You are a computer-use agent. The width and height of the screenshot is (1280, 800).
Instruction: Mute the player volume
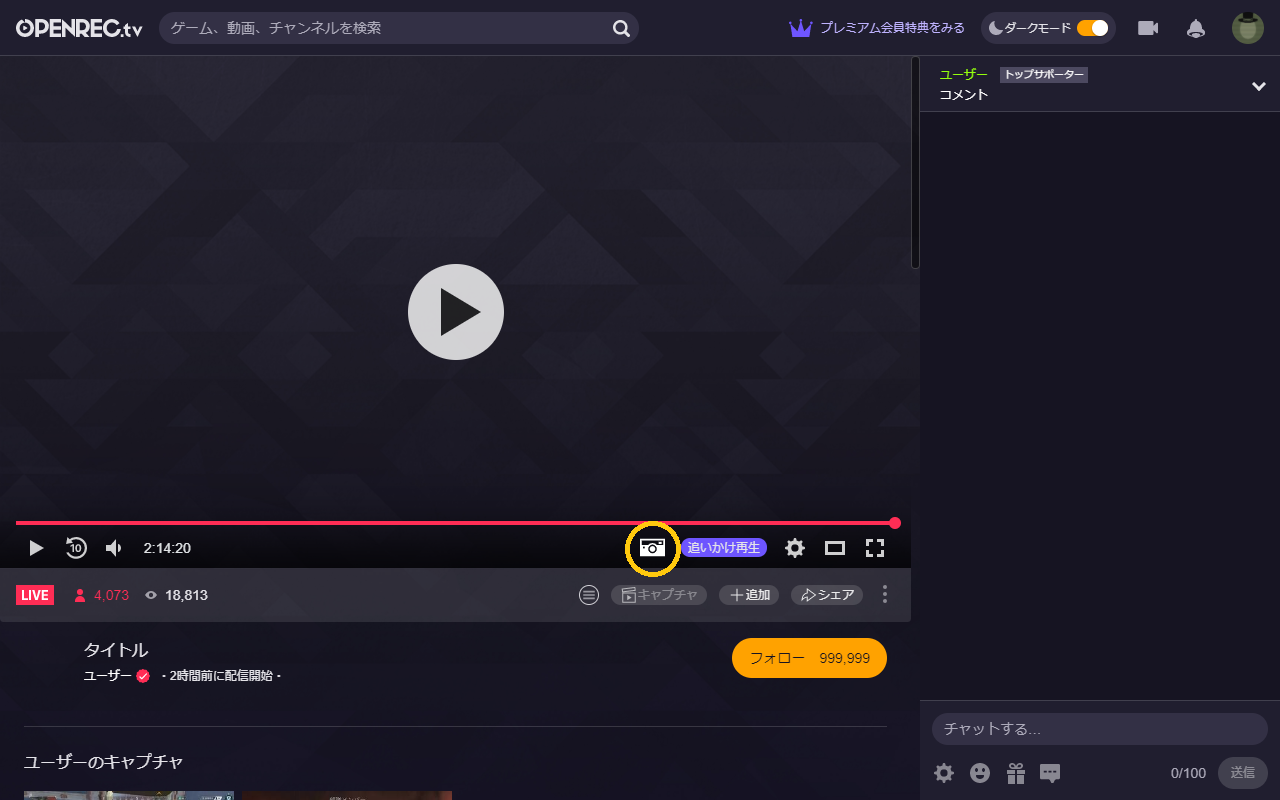click(114, 548)
